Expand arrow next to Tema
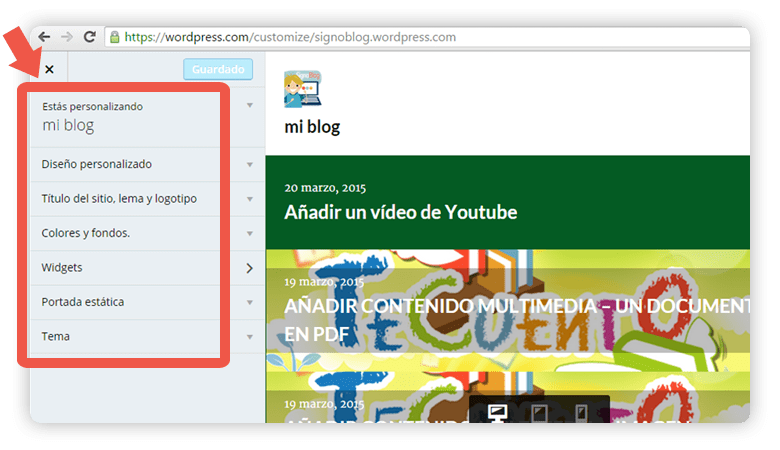 [250, 337]
